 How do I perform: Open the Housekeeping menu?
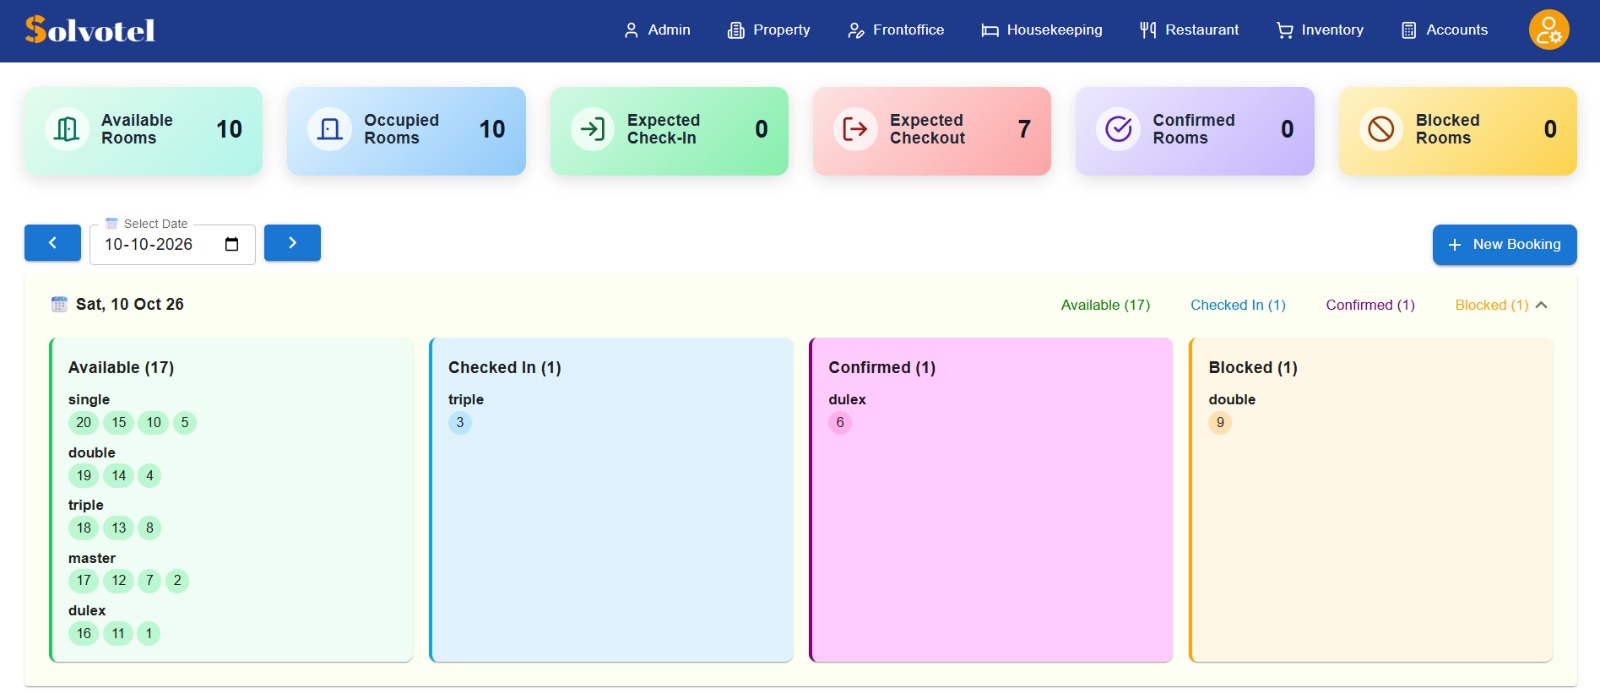[1042, 30]
